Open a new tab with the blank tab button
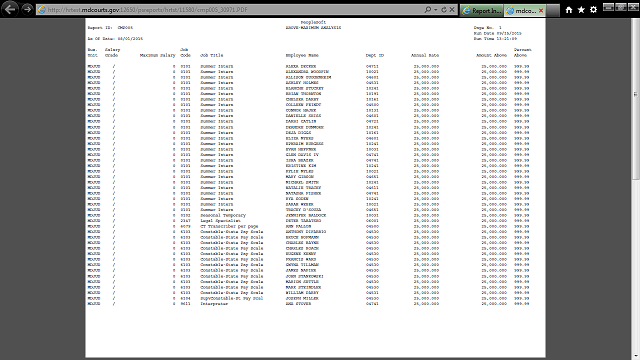640x360 pixels. click(x=553, y=11)
